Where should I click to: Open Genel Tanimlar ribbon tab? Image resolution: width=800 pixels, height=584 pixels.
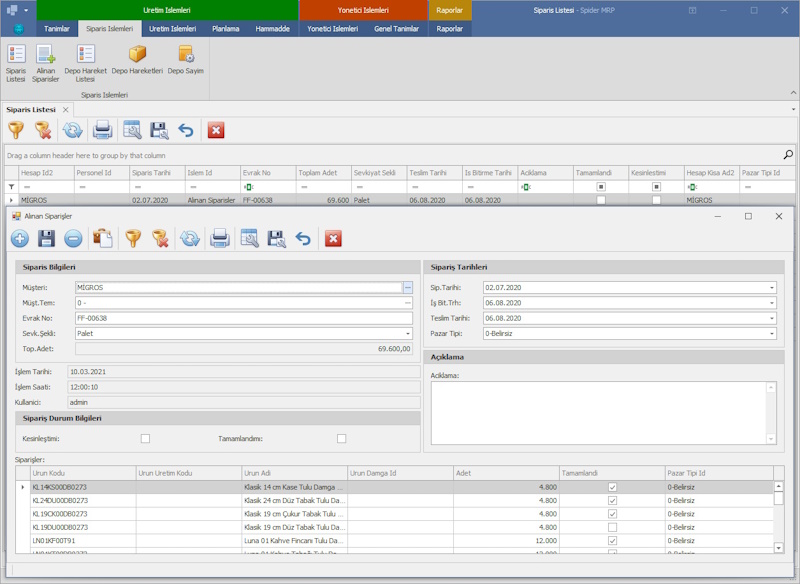(396, 29)
